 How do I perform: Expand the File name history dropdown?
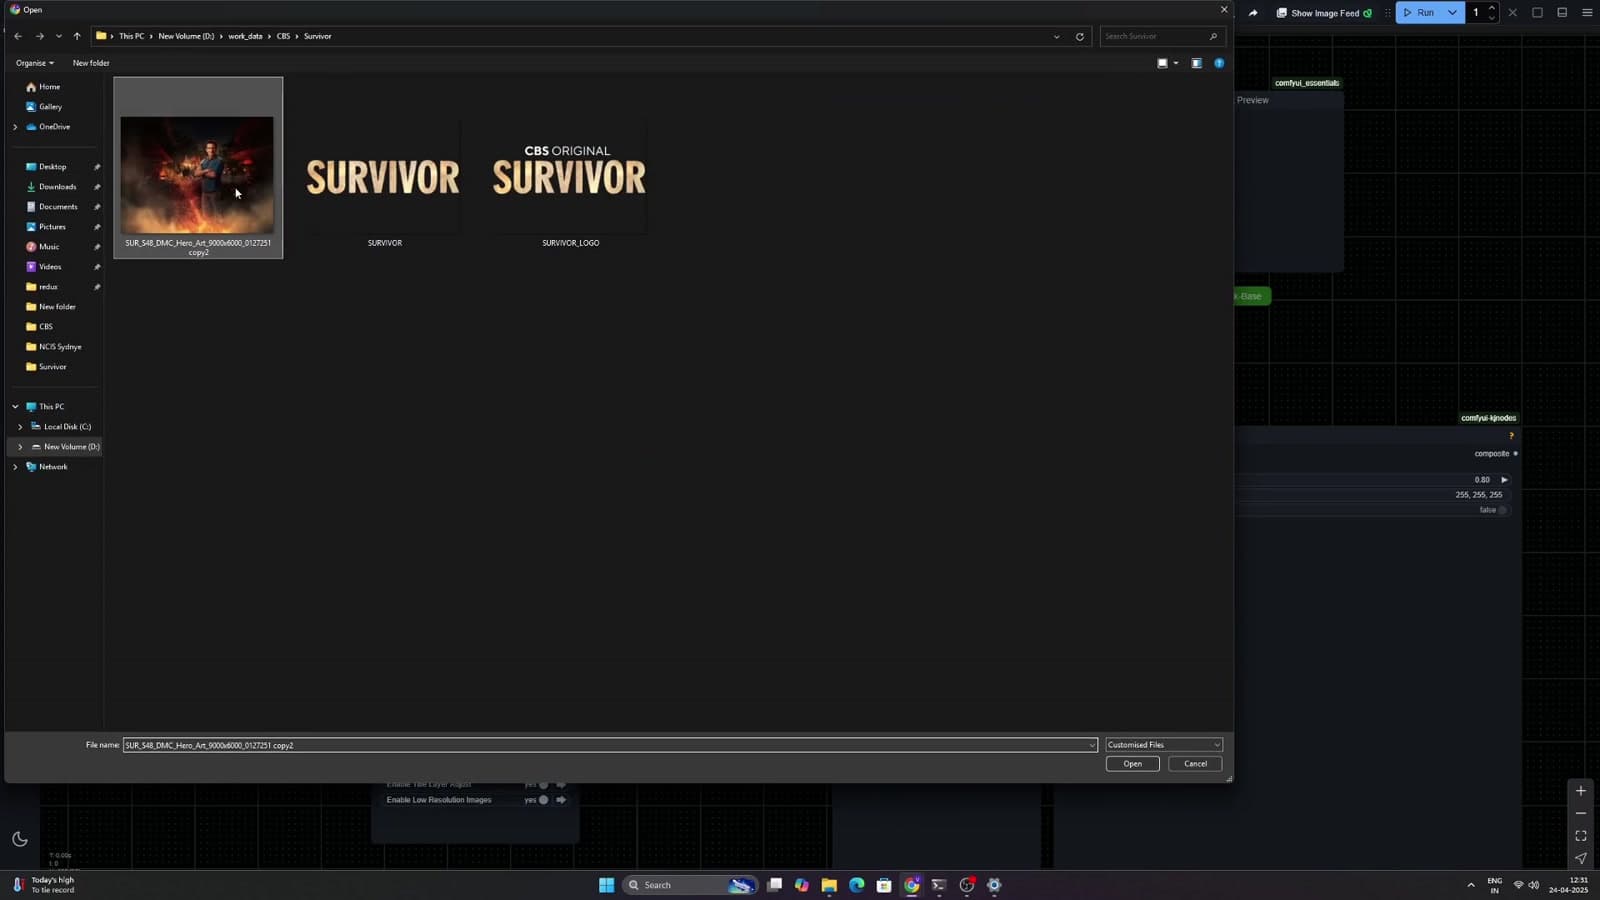point(1092,745)
